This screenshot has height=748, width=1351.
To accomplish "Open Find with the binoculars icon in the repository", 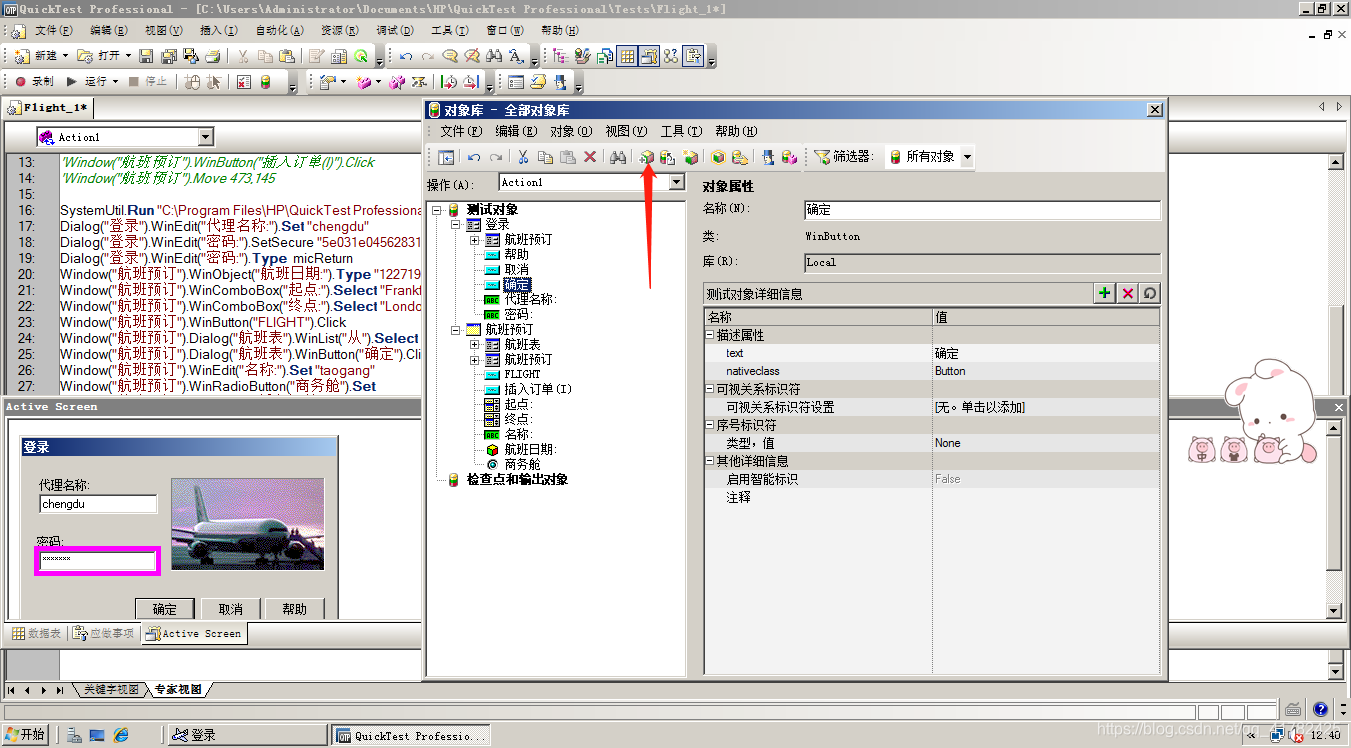I will pos(619,157).
